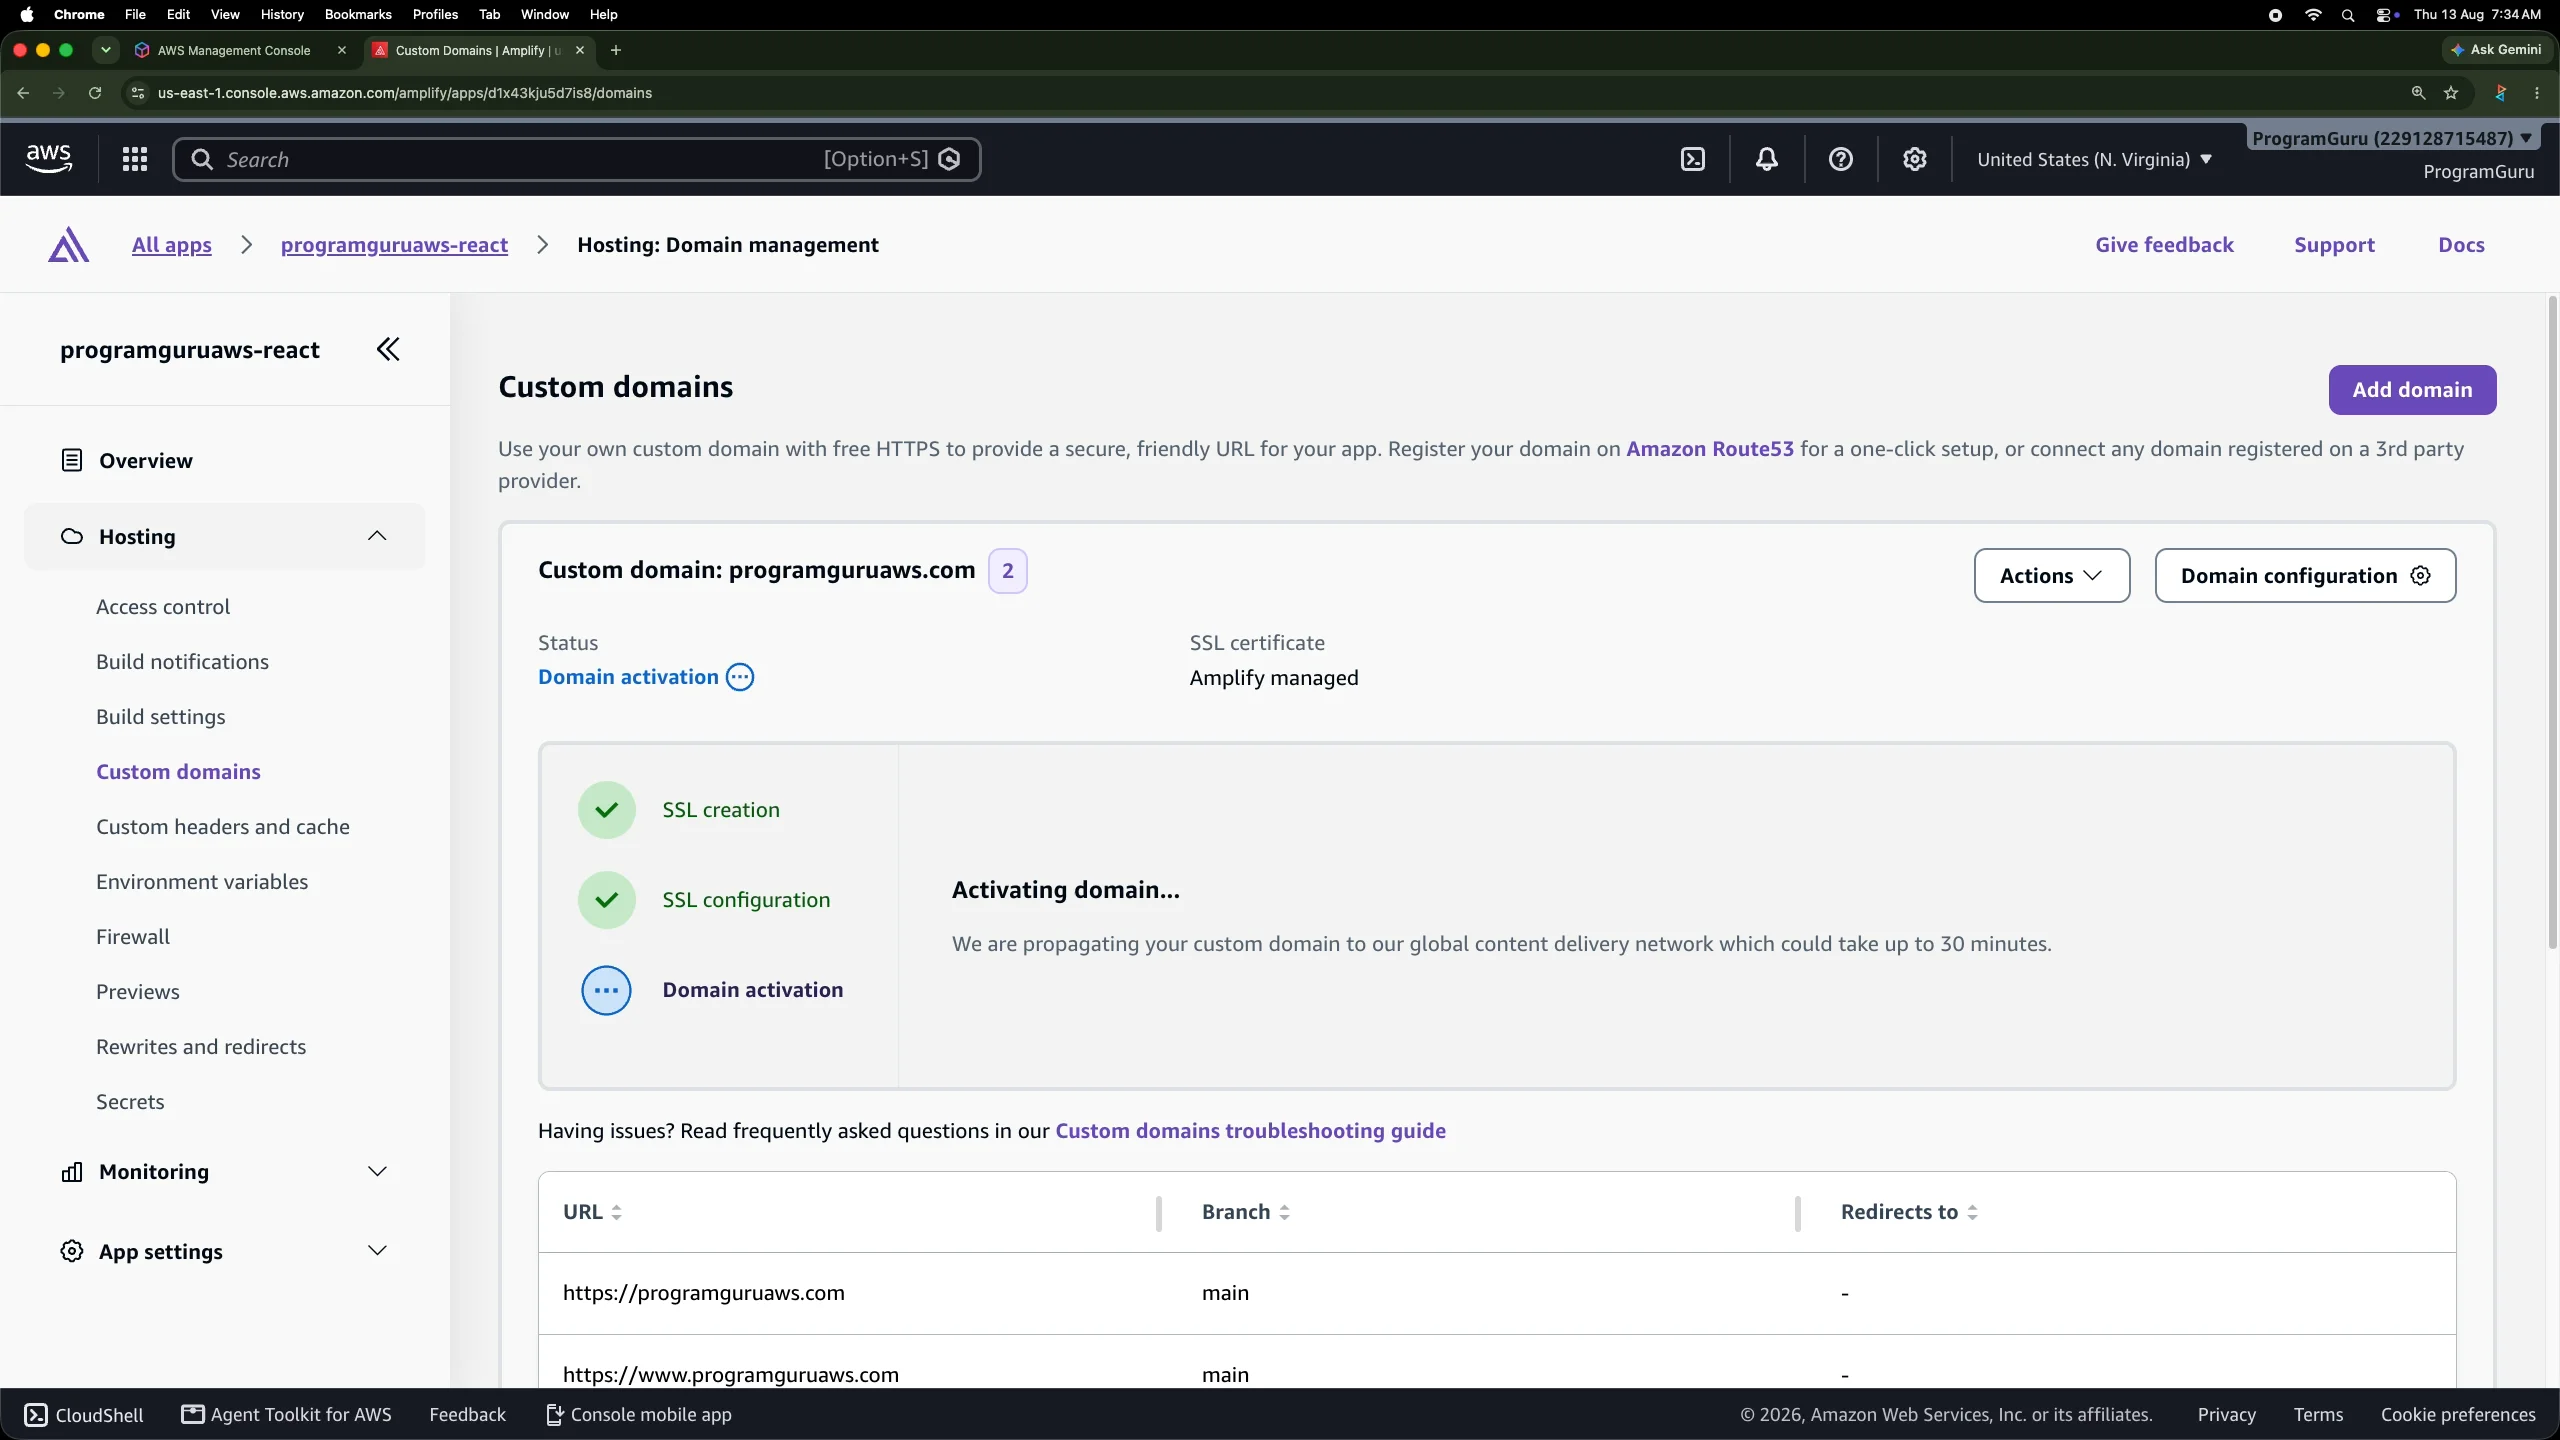Click the SSL configuration green checkmark
The image size is (2560, 1440).
click(x=606, y=900)
